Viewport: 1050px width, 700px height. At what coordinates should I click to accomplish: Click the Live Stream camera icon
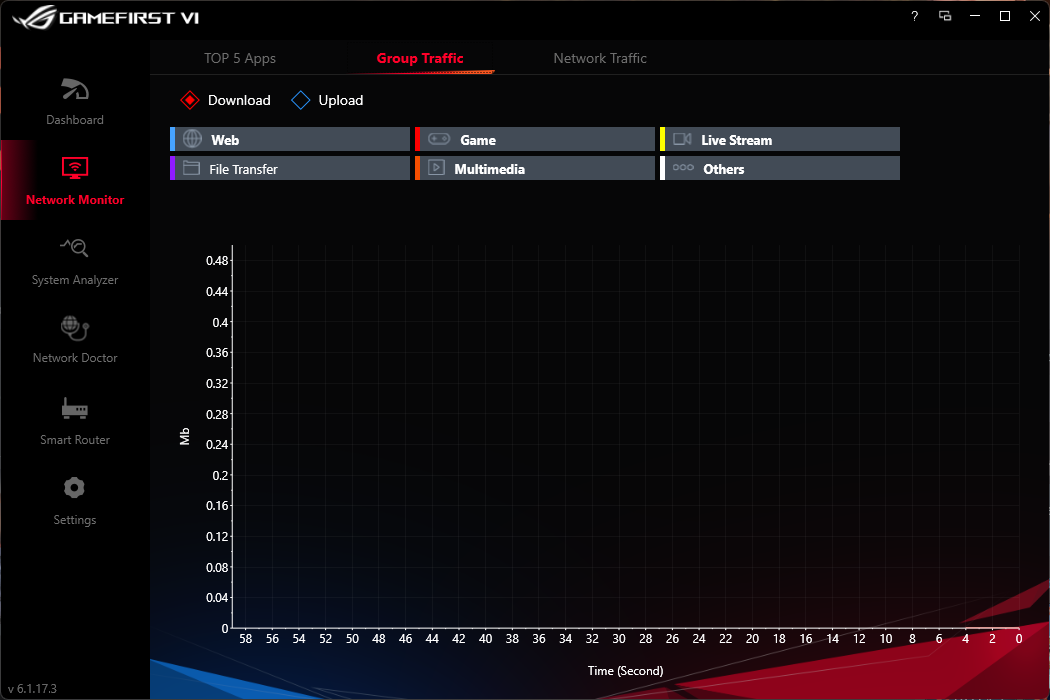(x=682, y=139)
